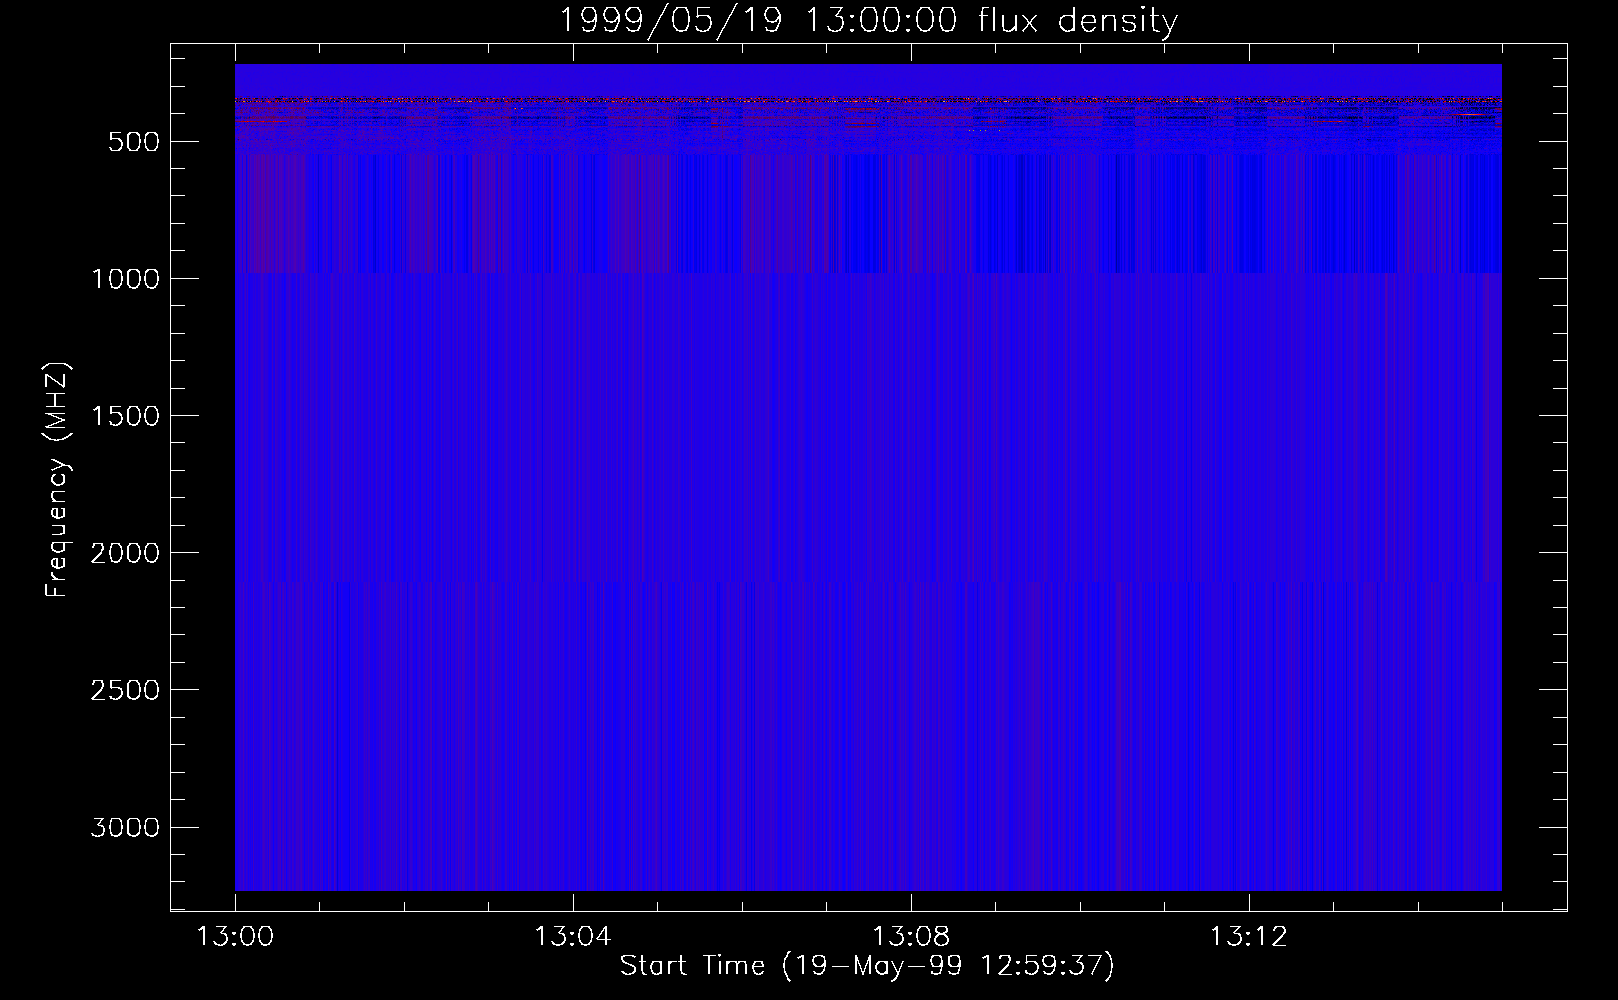This screenshot has height=1000, width=1618.
Task: Click the 13:04 time tick label
Action: [573, 937]
